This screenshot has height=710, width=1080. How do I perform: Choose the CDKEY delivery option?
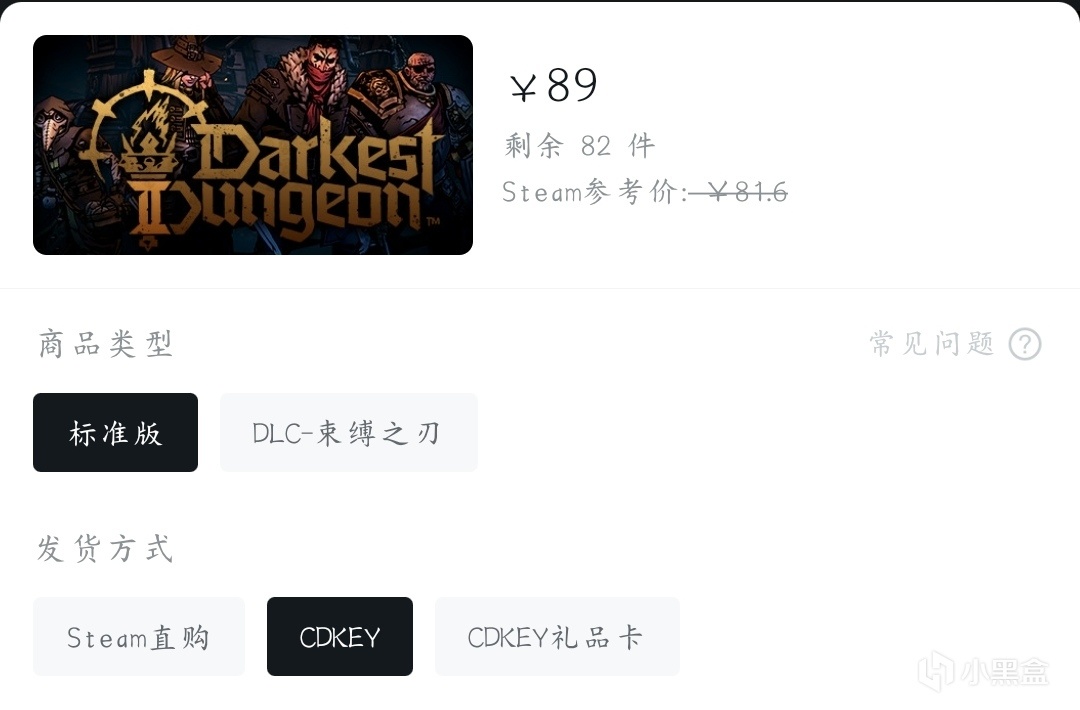click(340, 636)
